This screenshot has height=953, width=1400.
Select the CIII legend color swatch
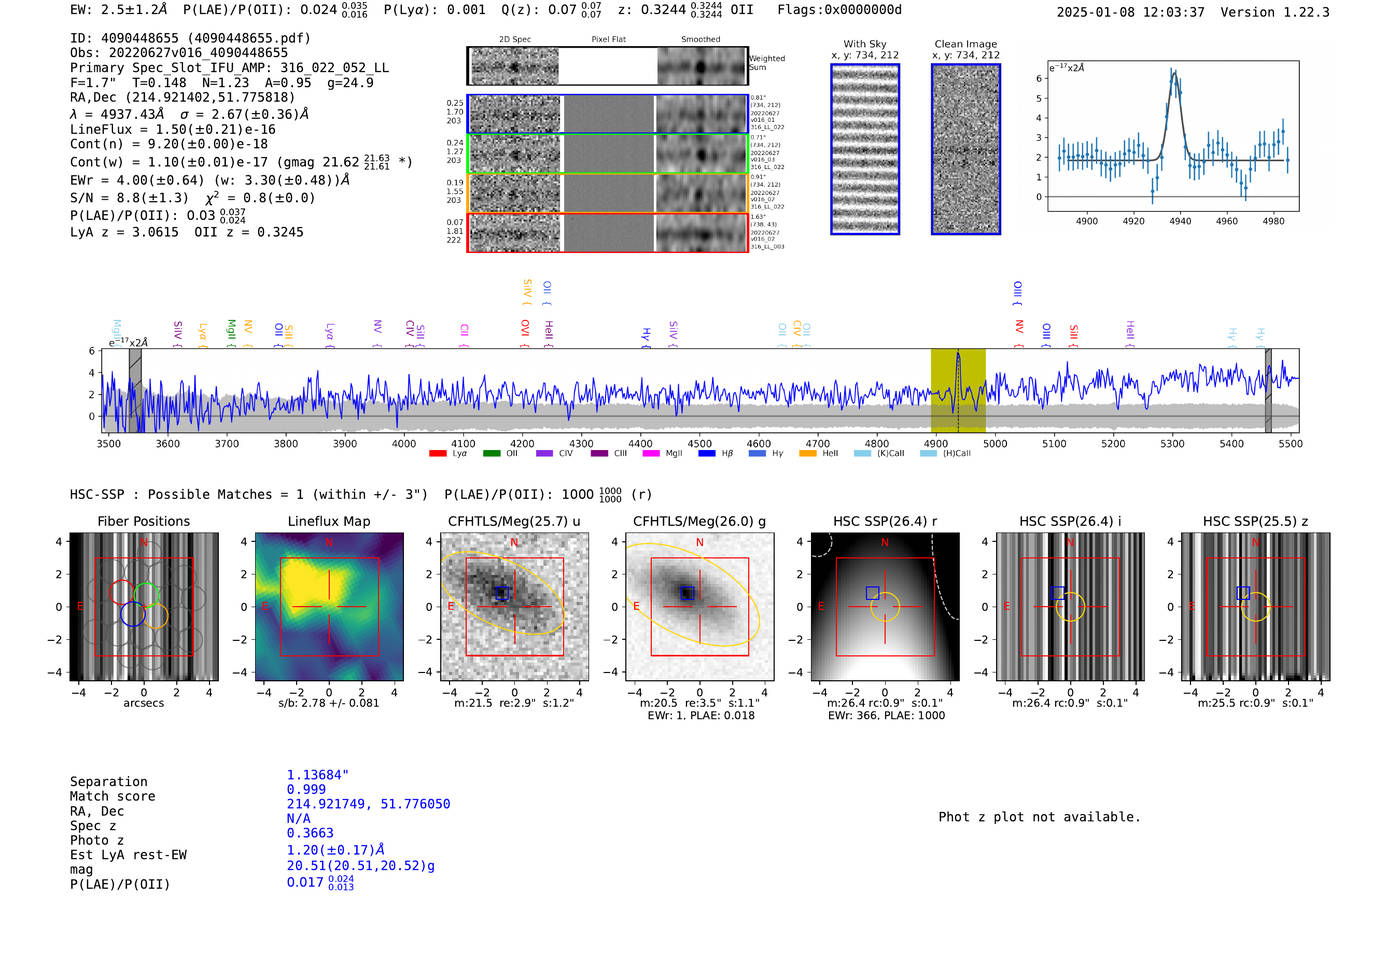click(x=599, y=454)
